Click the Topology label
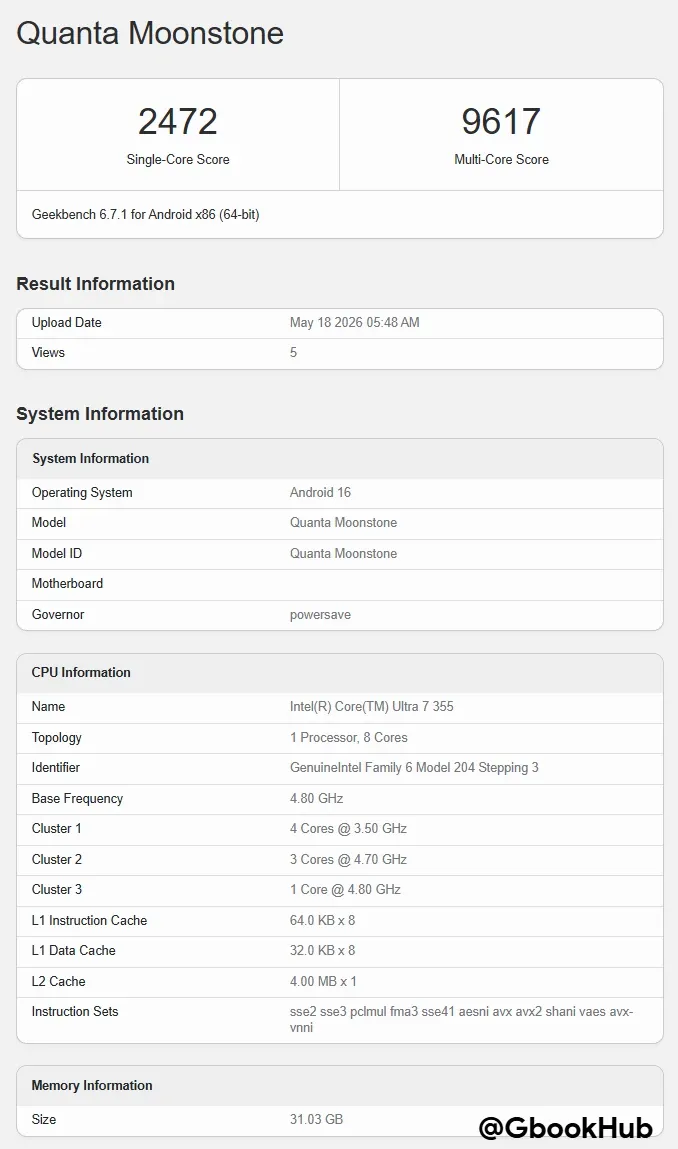The height and width of the screenshot is (1149, 678). pyautogui.click(x=56, y=738)
